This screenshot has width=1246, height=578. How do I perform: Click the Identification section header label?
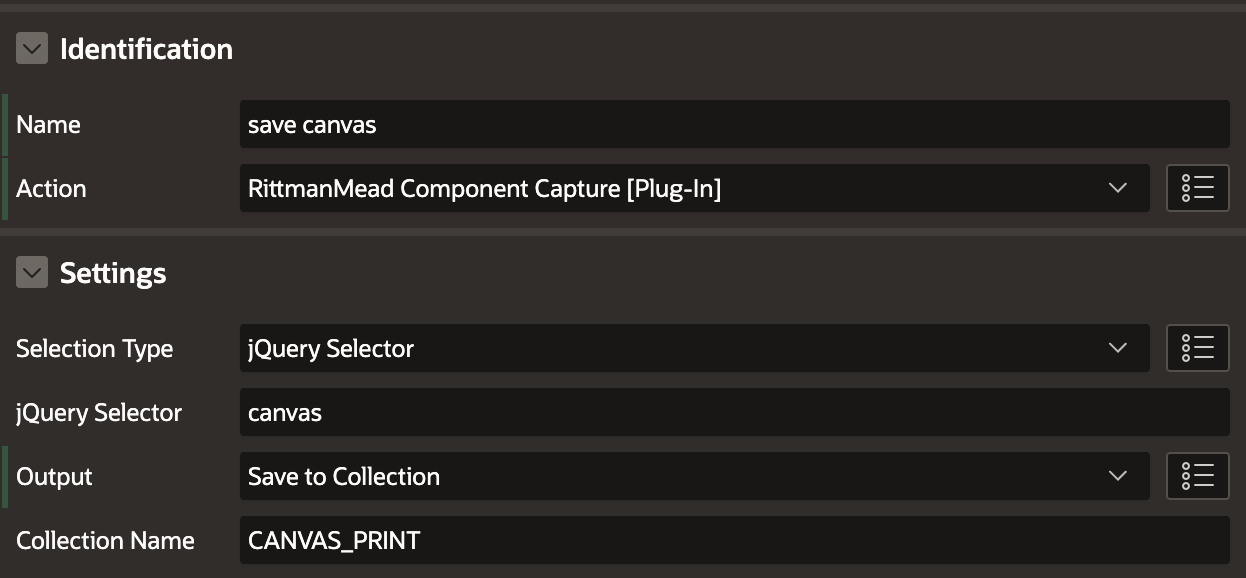coord(147,47)
